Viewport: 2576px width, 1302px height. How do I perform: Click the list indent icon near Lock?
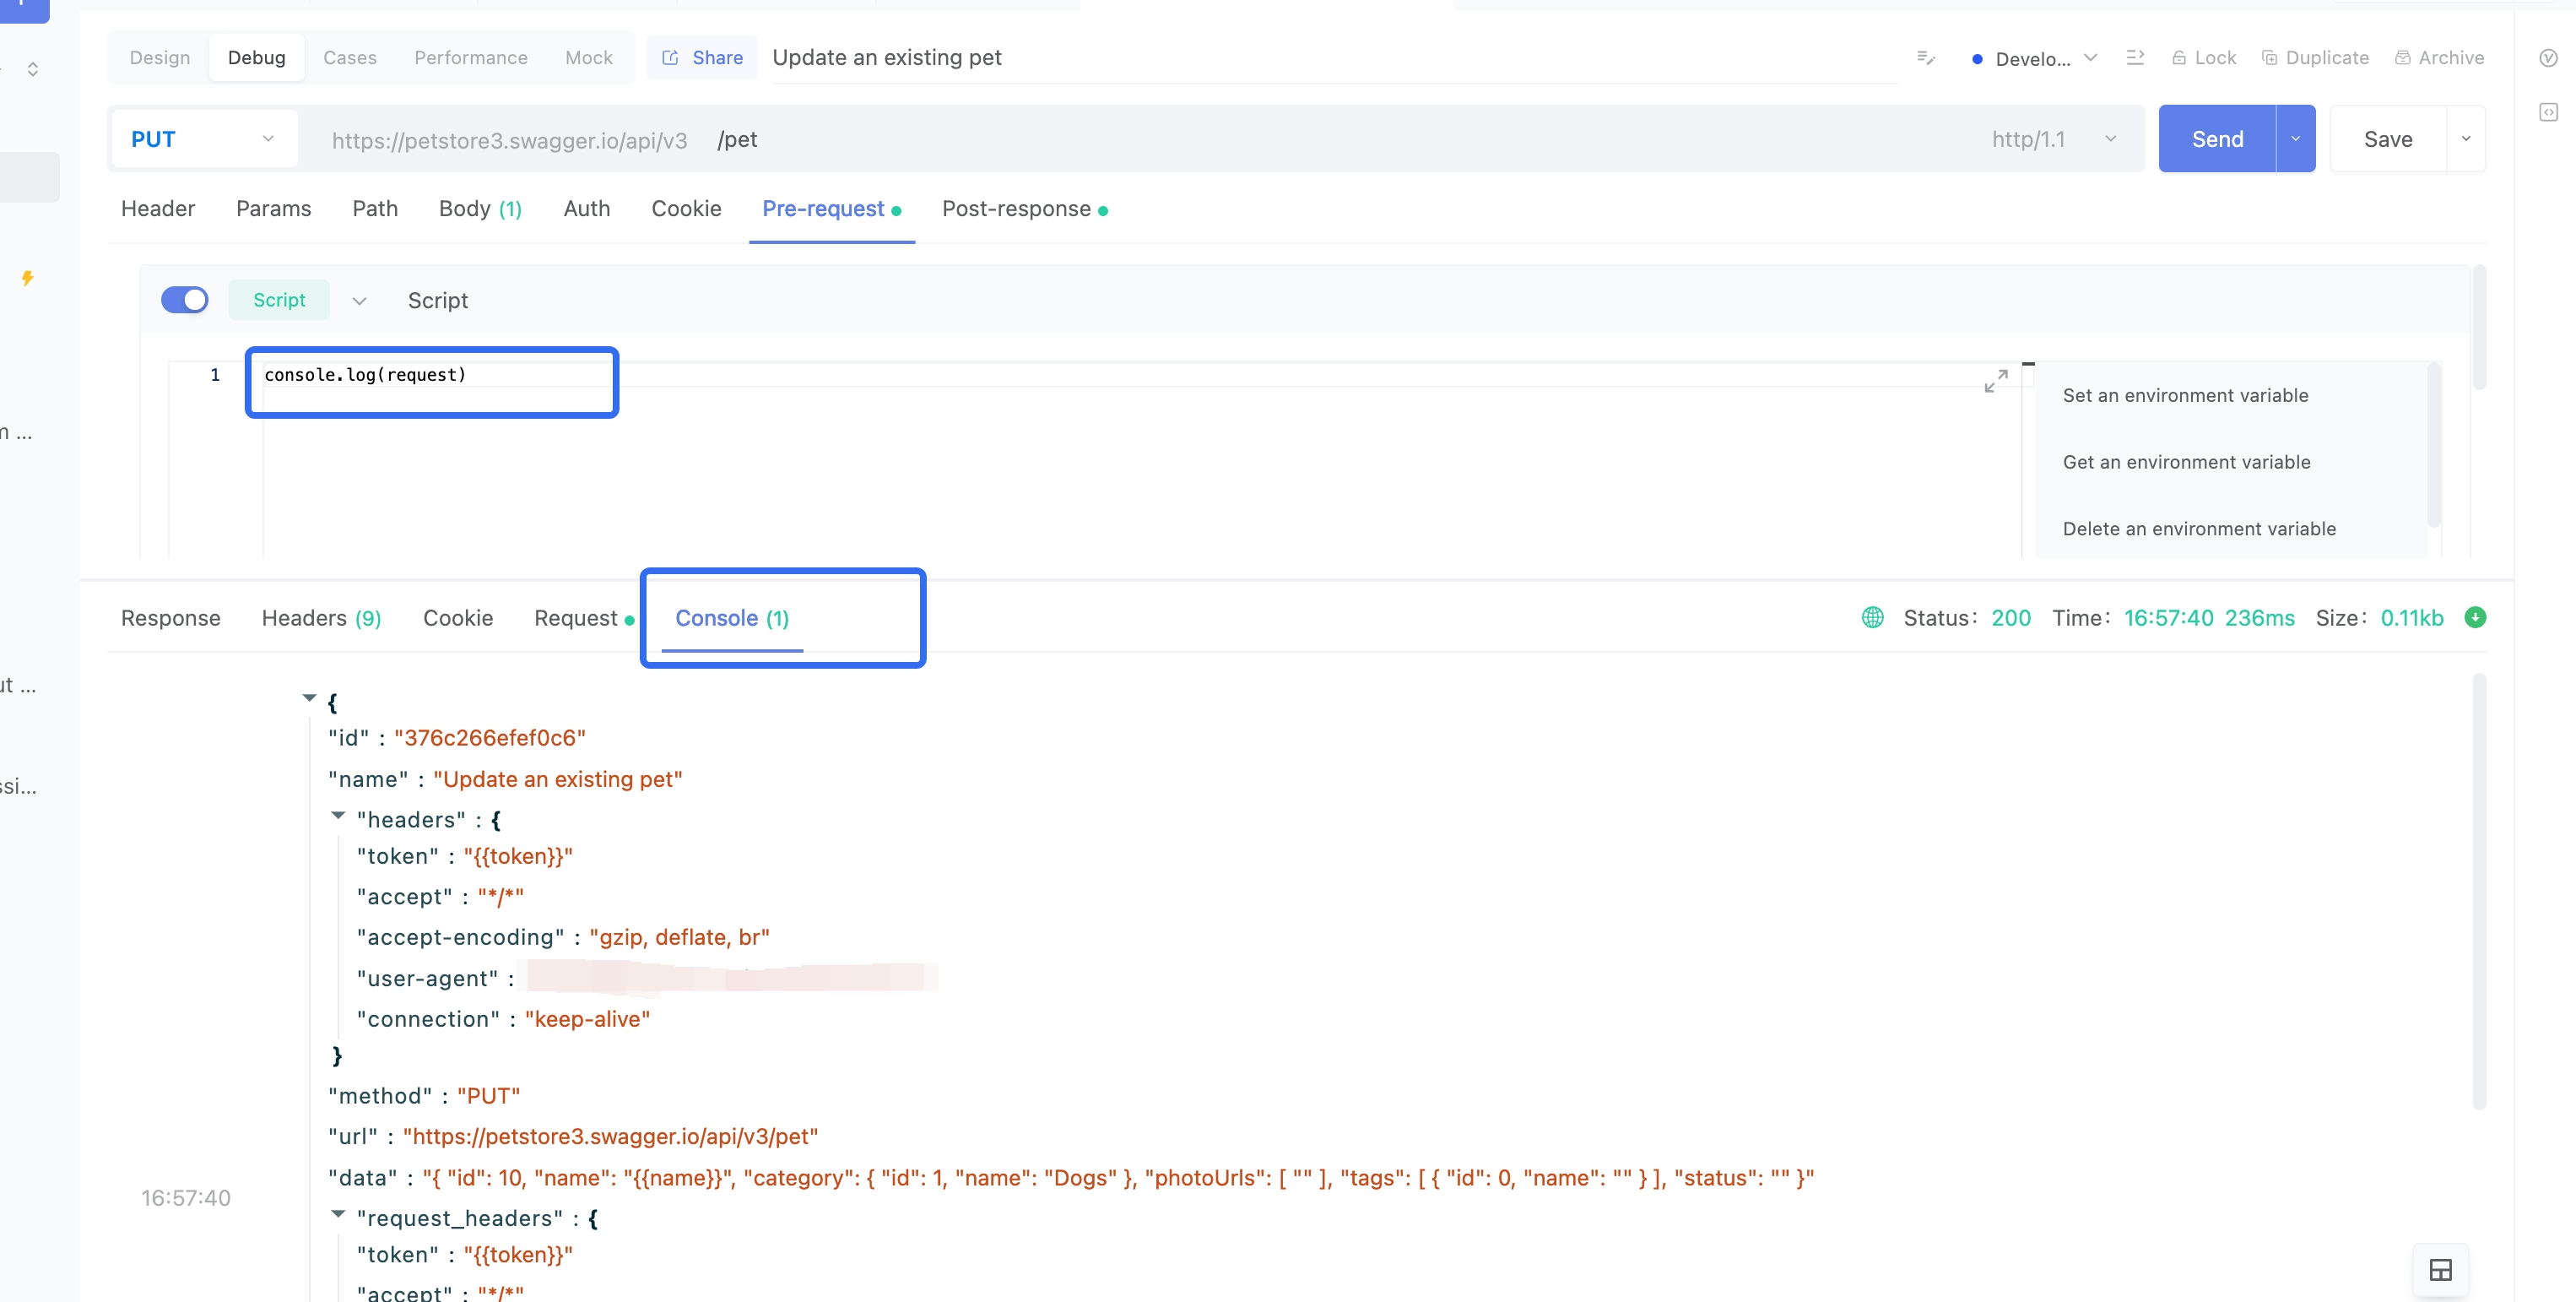point(2135,58)
